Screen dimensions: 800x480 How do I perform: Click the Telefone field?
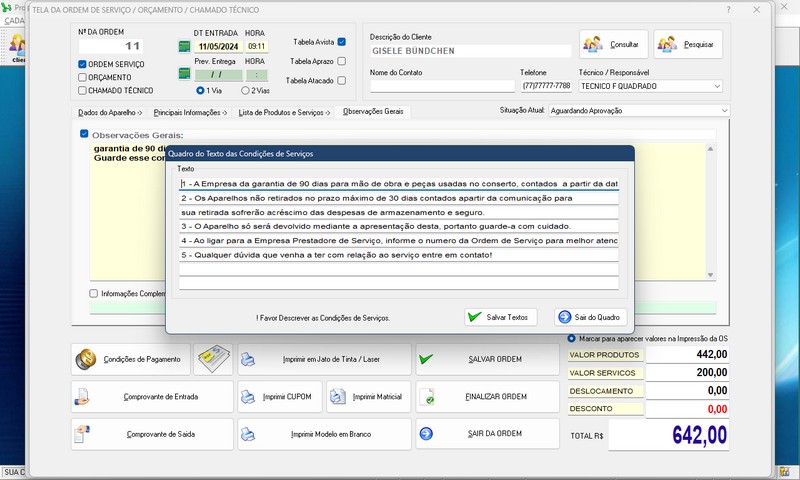coord(546,86)
